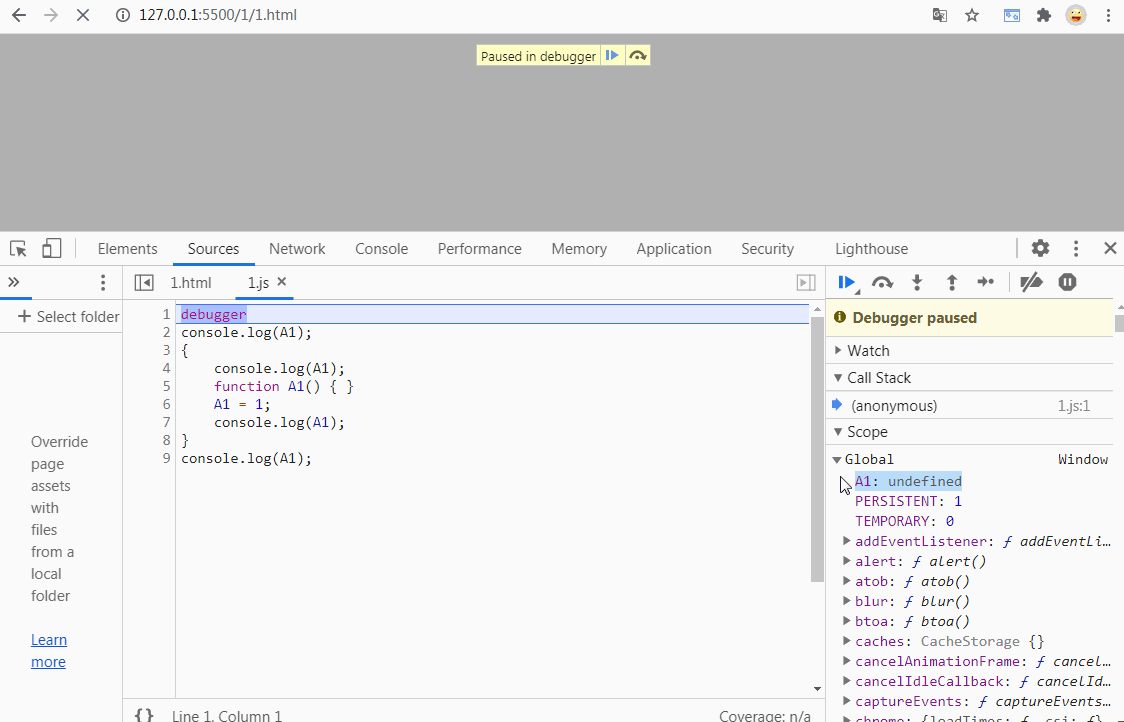Follow the Learn more link
The width and height of the screenshot is (1124, 722).
pyautogui.click(x=49, y=650)
